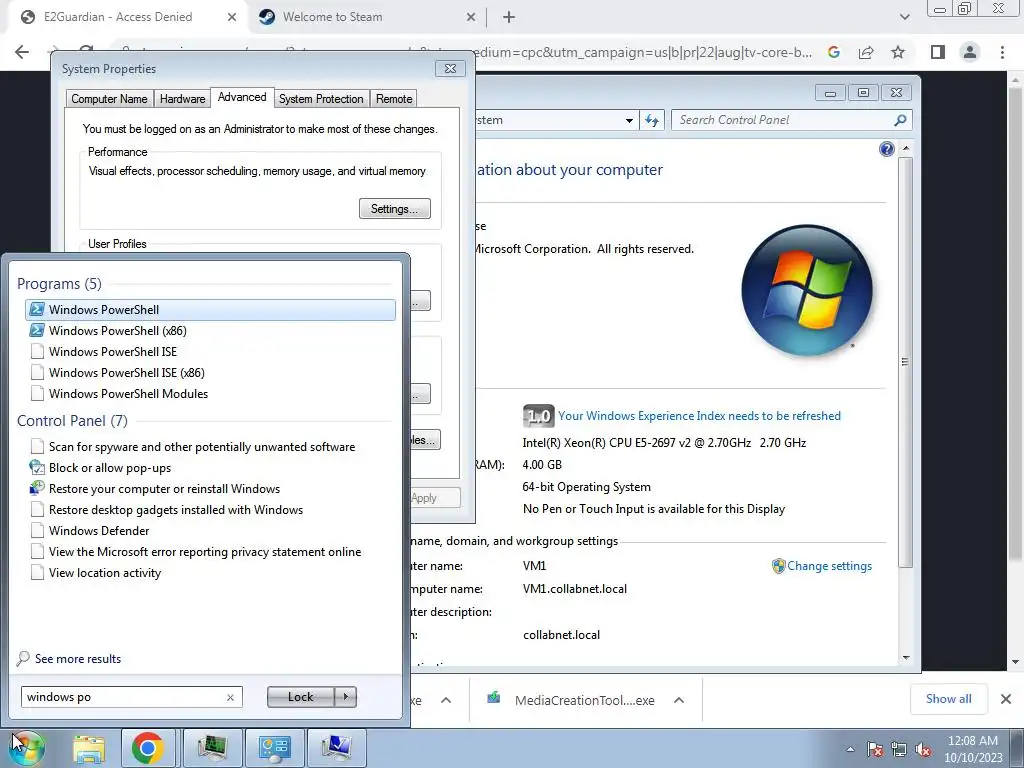Screen dimensions: 1024x768
Task: Open Performance Settings button
Action: coord(394,208)
